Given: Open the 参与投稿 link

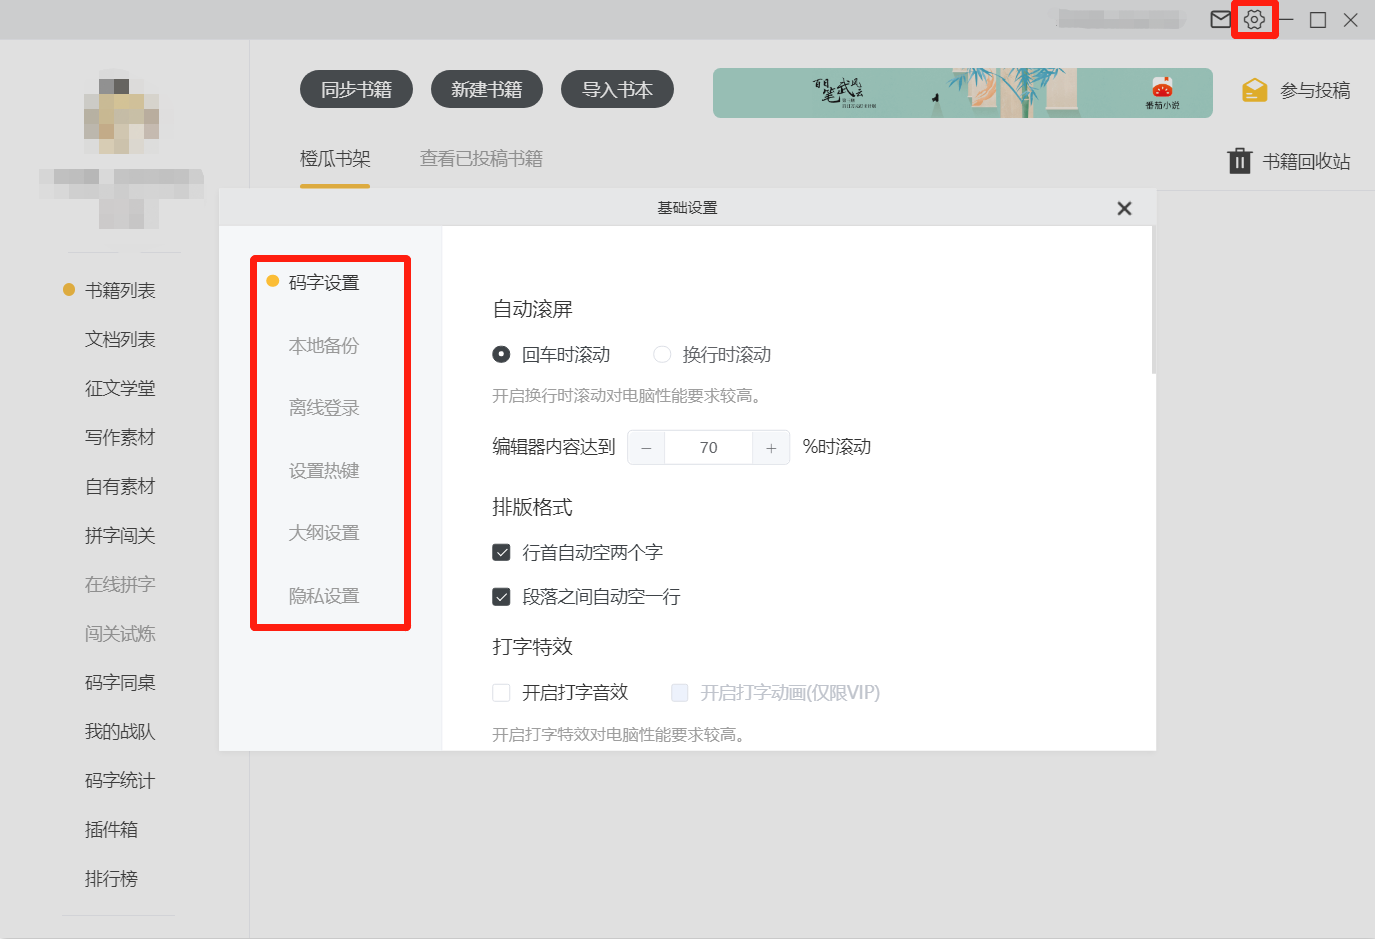Looking at the screenshot, I should (x=1315, y=90).
